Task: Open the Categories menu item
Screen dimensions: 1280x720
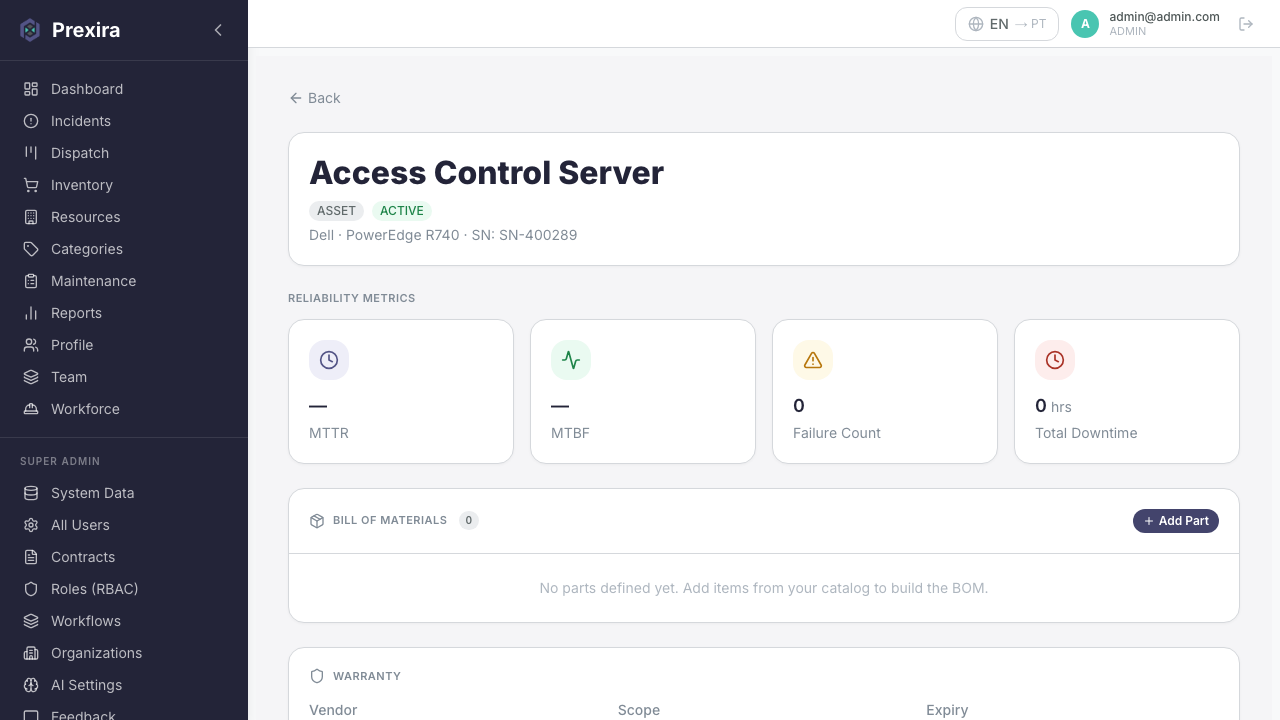Action: coord(124,249)
